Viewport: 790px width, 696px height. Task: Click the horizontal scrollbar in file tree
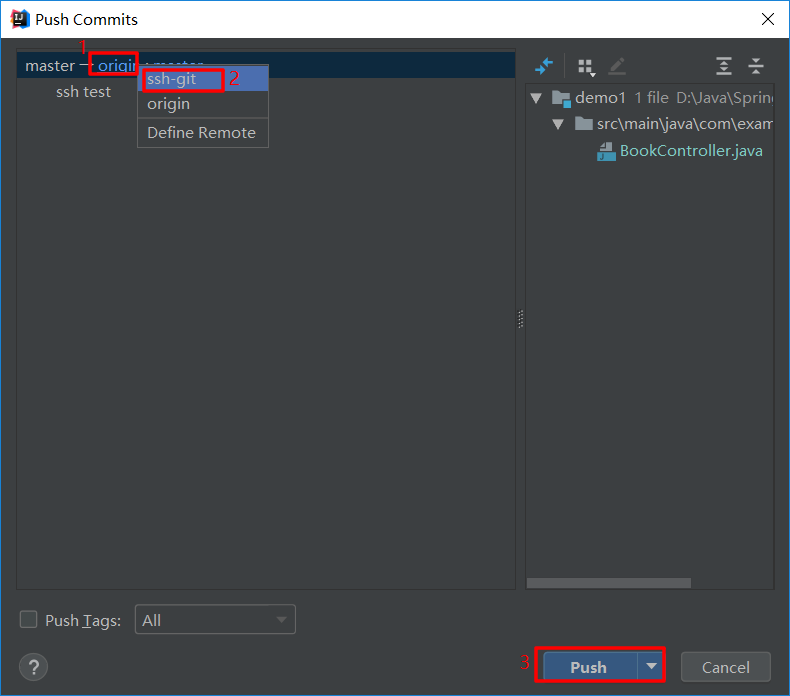click(x=609, y=583)
